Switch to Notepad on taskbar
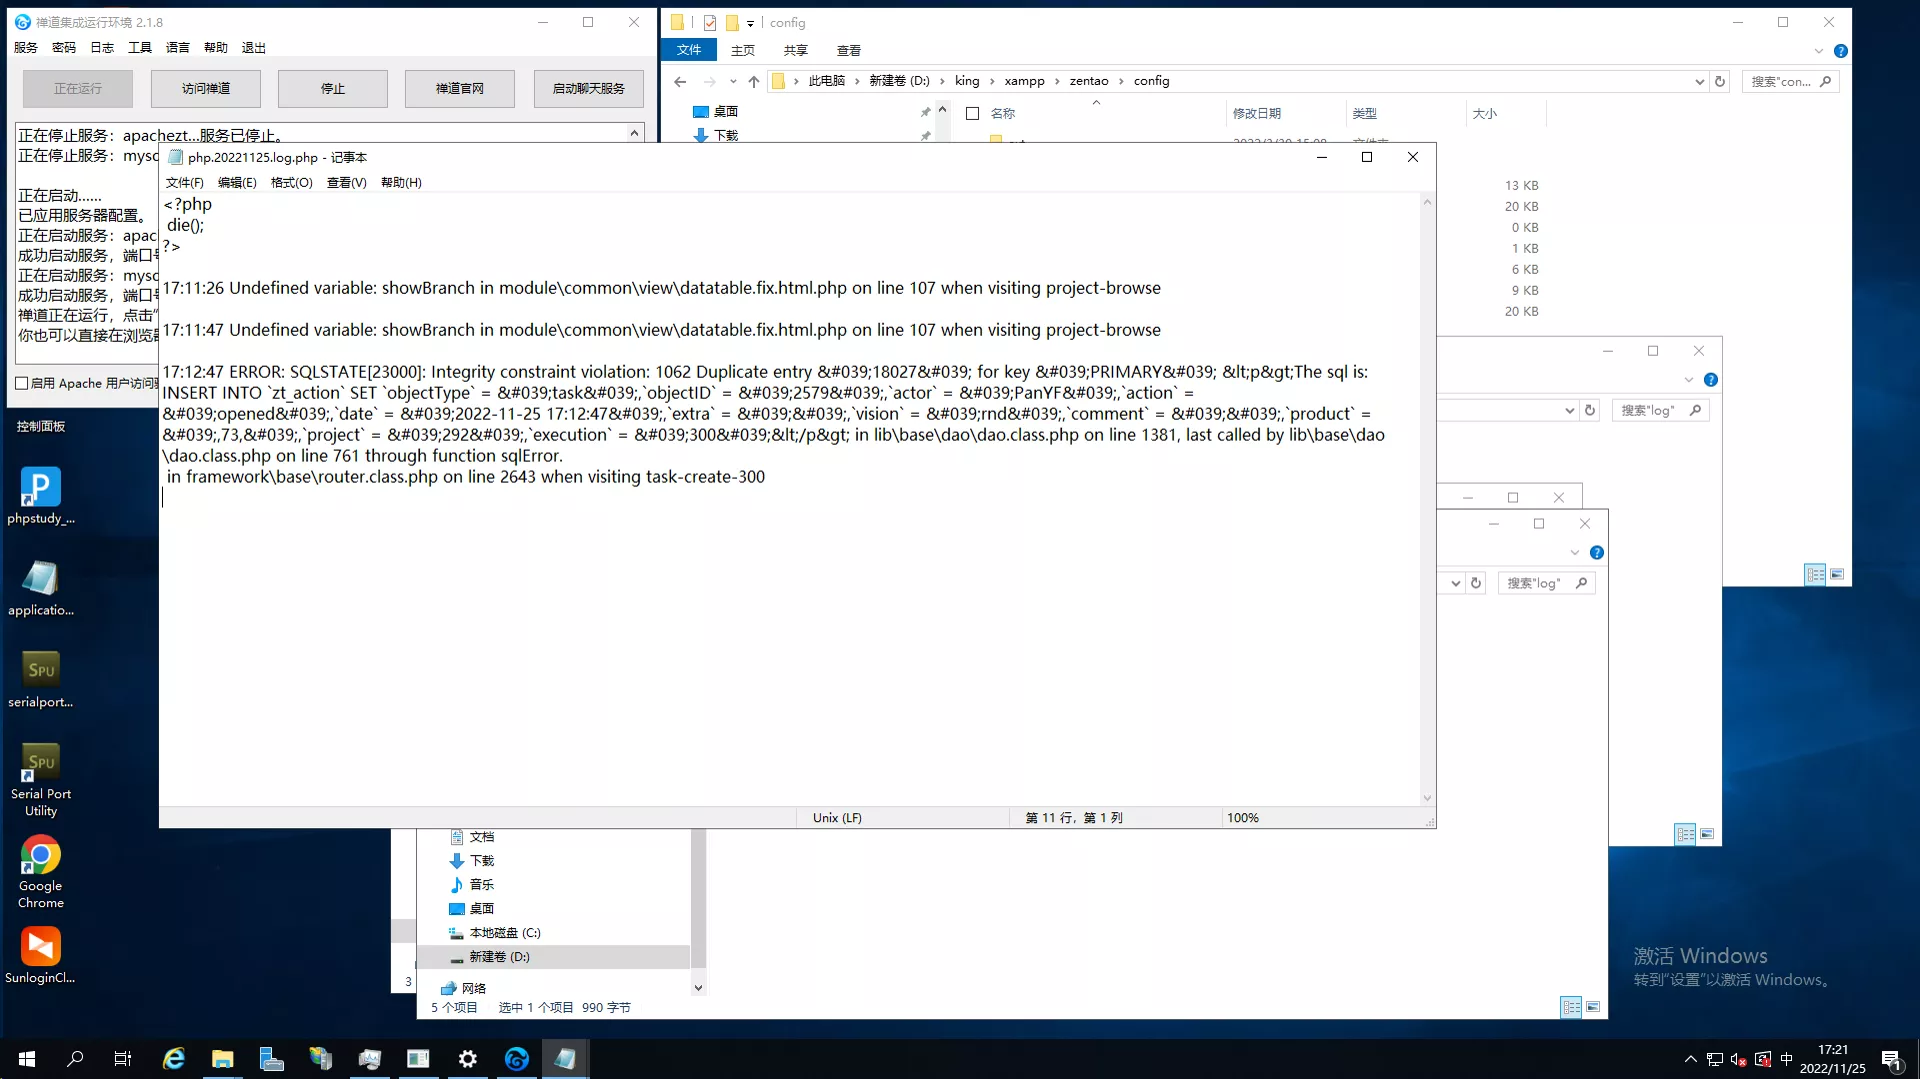This screenshot has width=1920, height=1079. click(x=565, y=1058)
